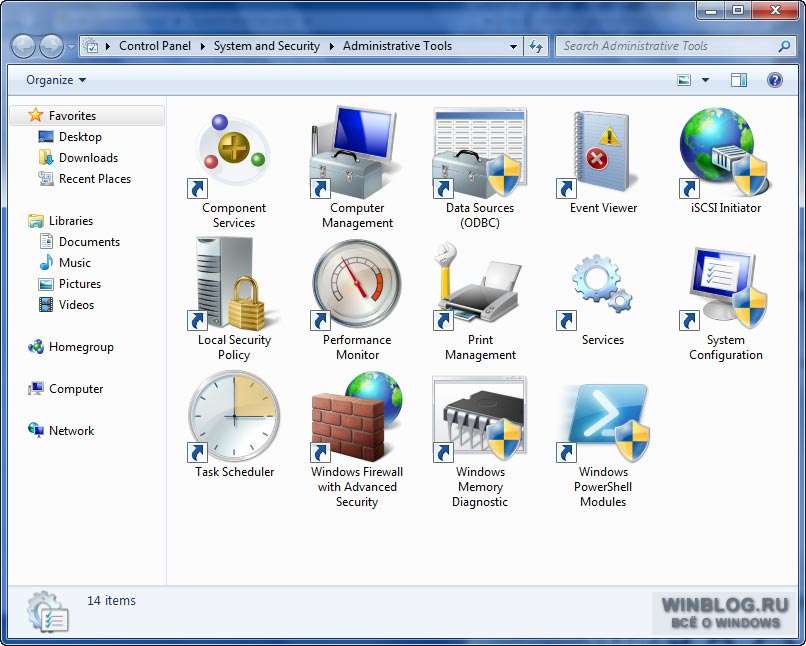The image size is (806, 646).
Task: Open the iSCSI Initiator globe icon
Action: (726, 153)
